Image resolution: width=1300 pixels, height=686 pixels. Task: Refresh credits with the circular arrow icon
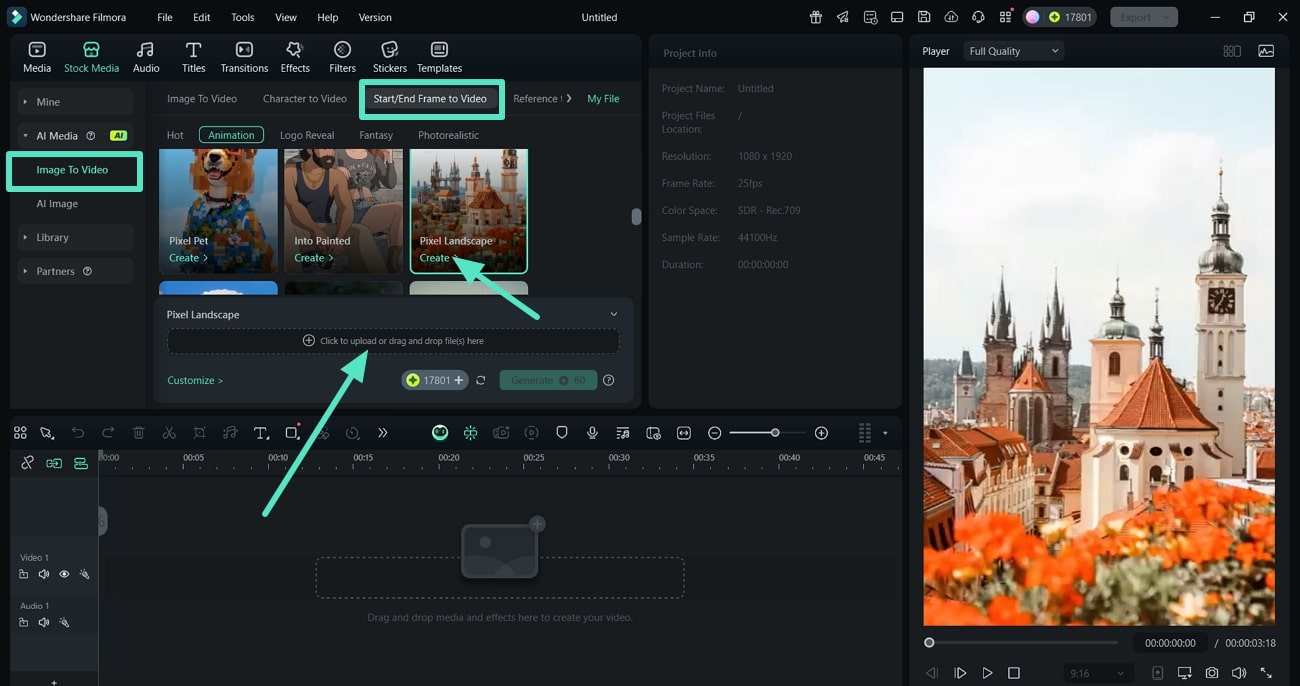pos(481,381)
